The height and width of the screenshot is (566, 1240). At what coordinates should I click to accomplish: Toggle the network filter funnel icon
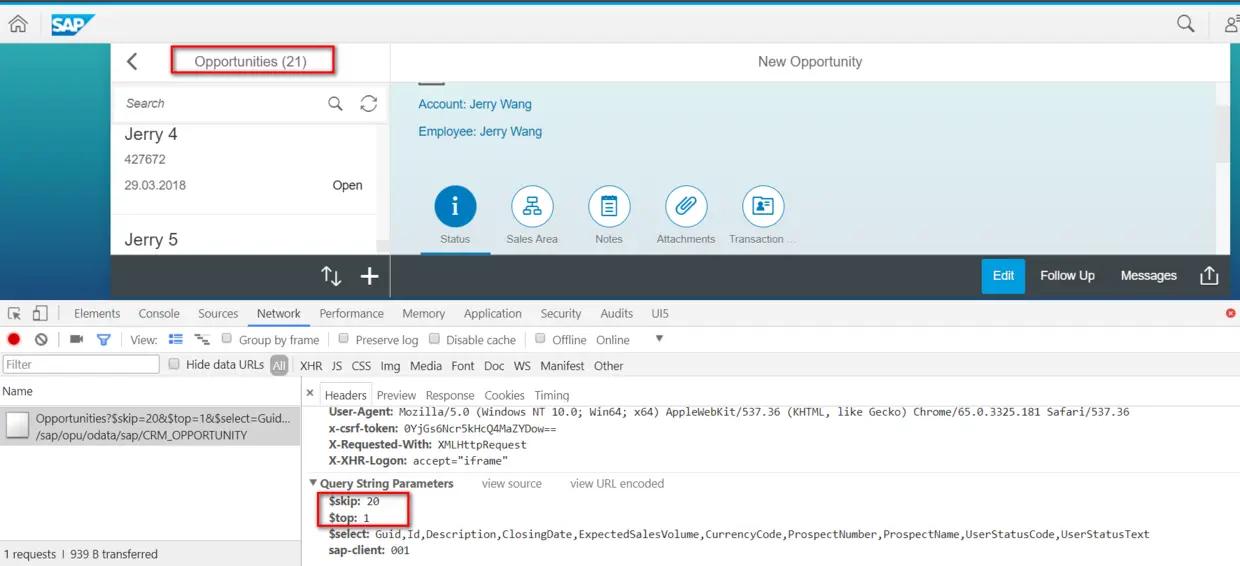[x=103, y=340]
